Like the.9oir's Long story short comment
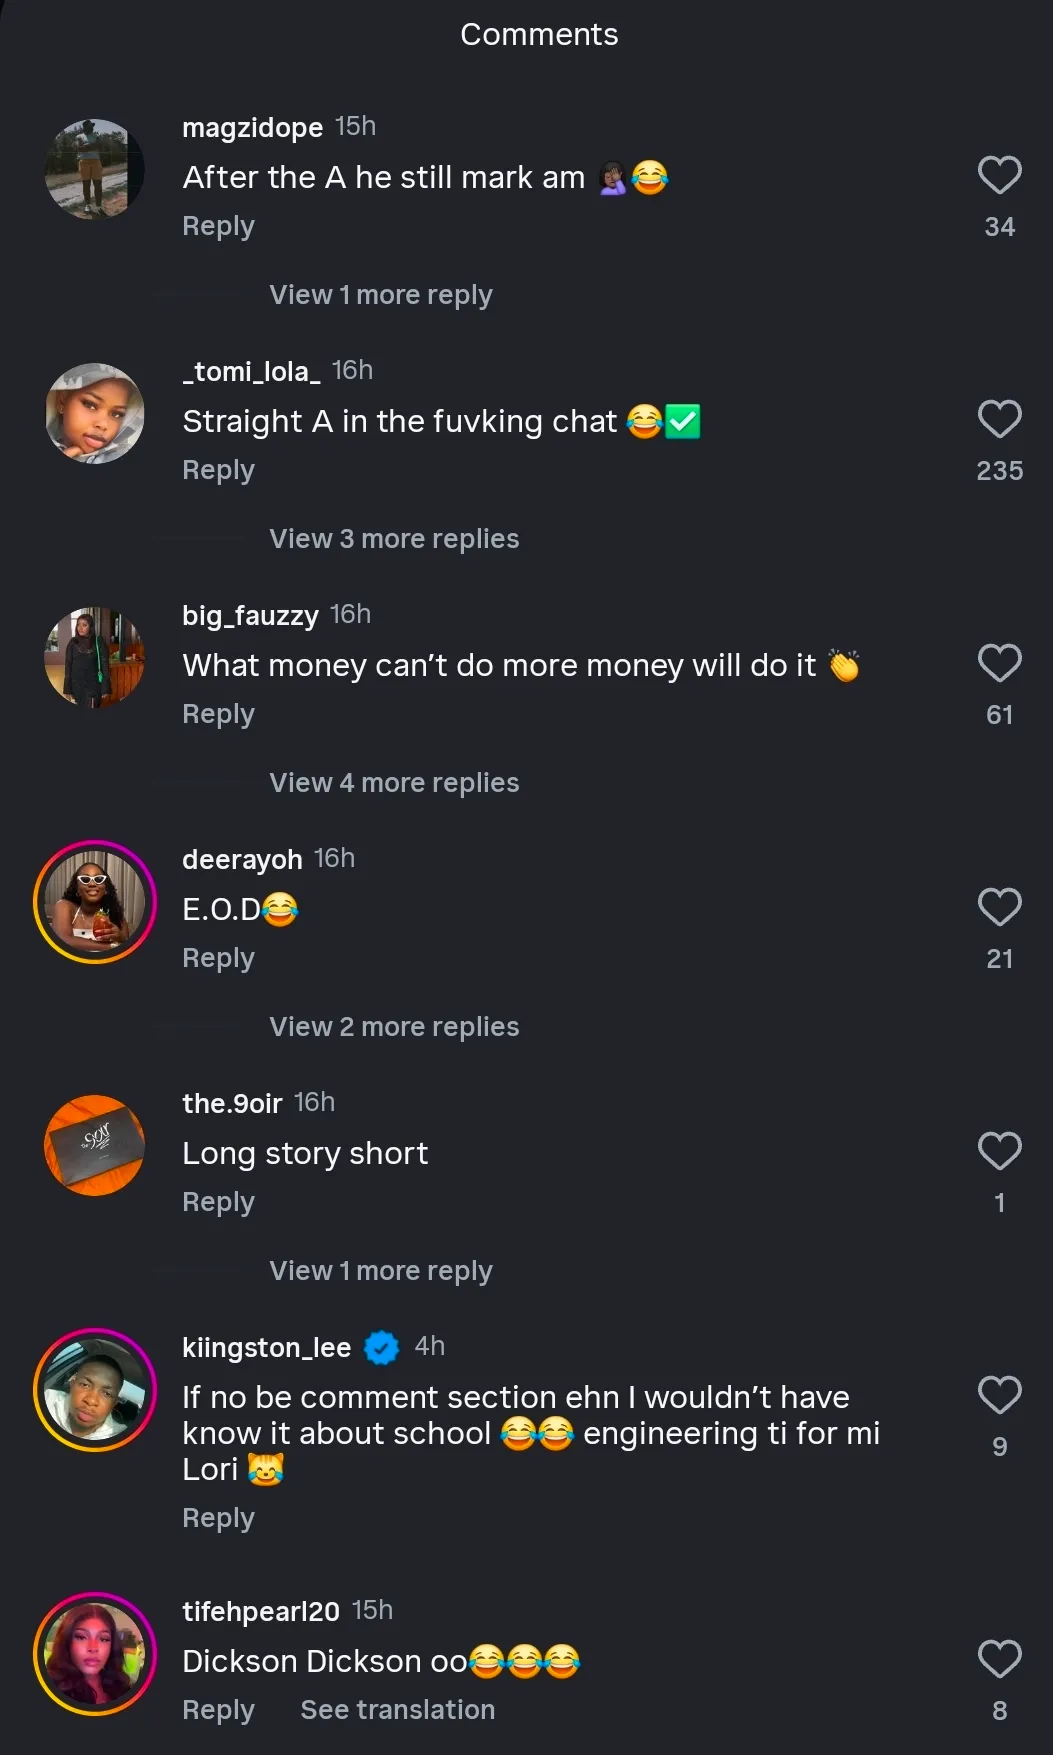The width and height of the screenshot is (1053, 1755). coord(999,1152)
